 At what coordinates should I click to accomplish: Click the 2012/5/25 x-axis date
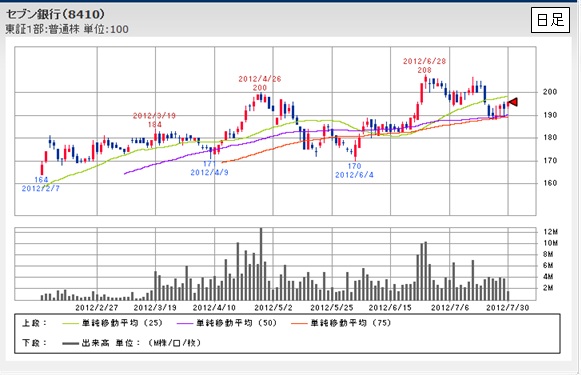[332, 308]
